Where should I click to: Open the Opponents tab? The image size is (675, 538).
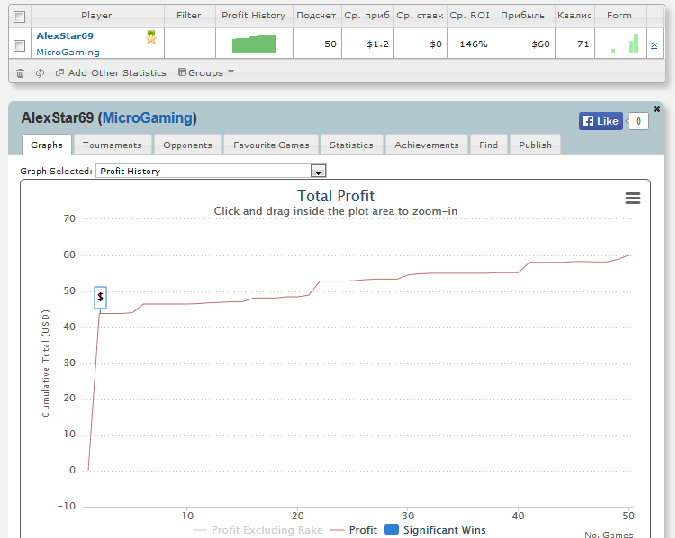coord(188,145)
